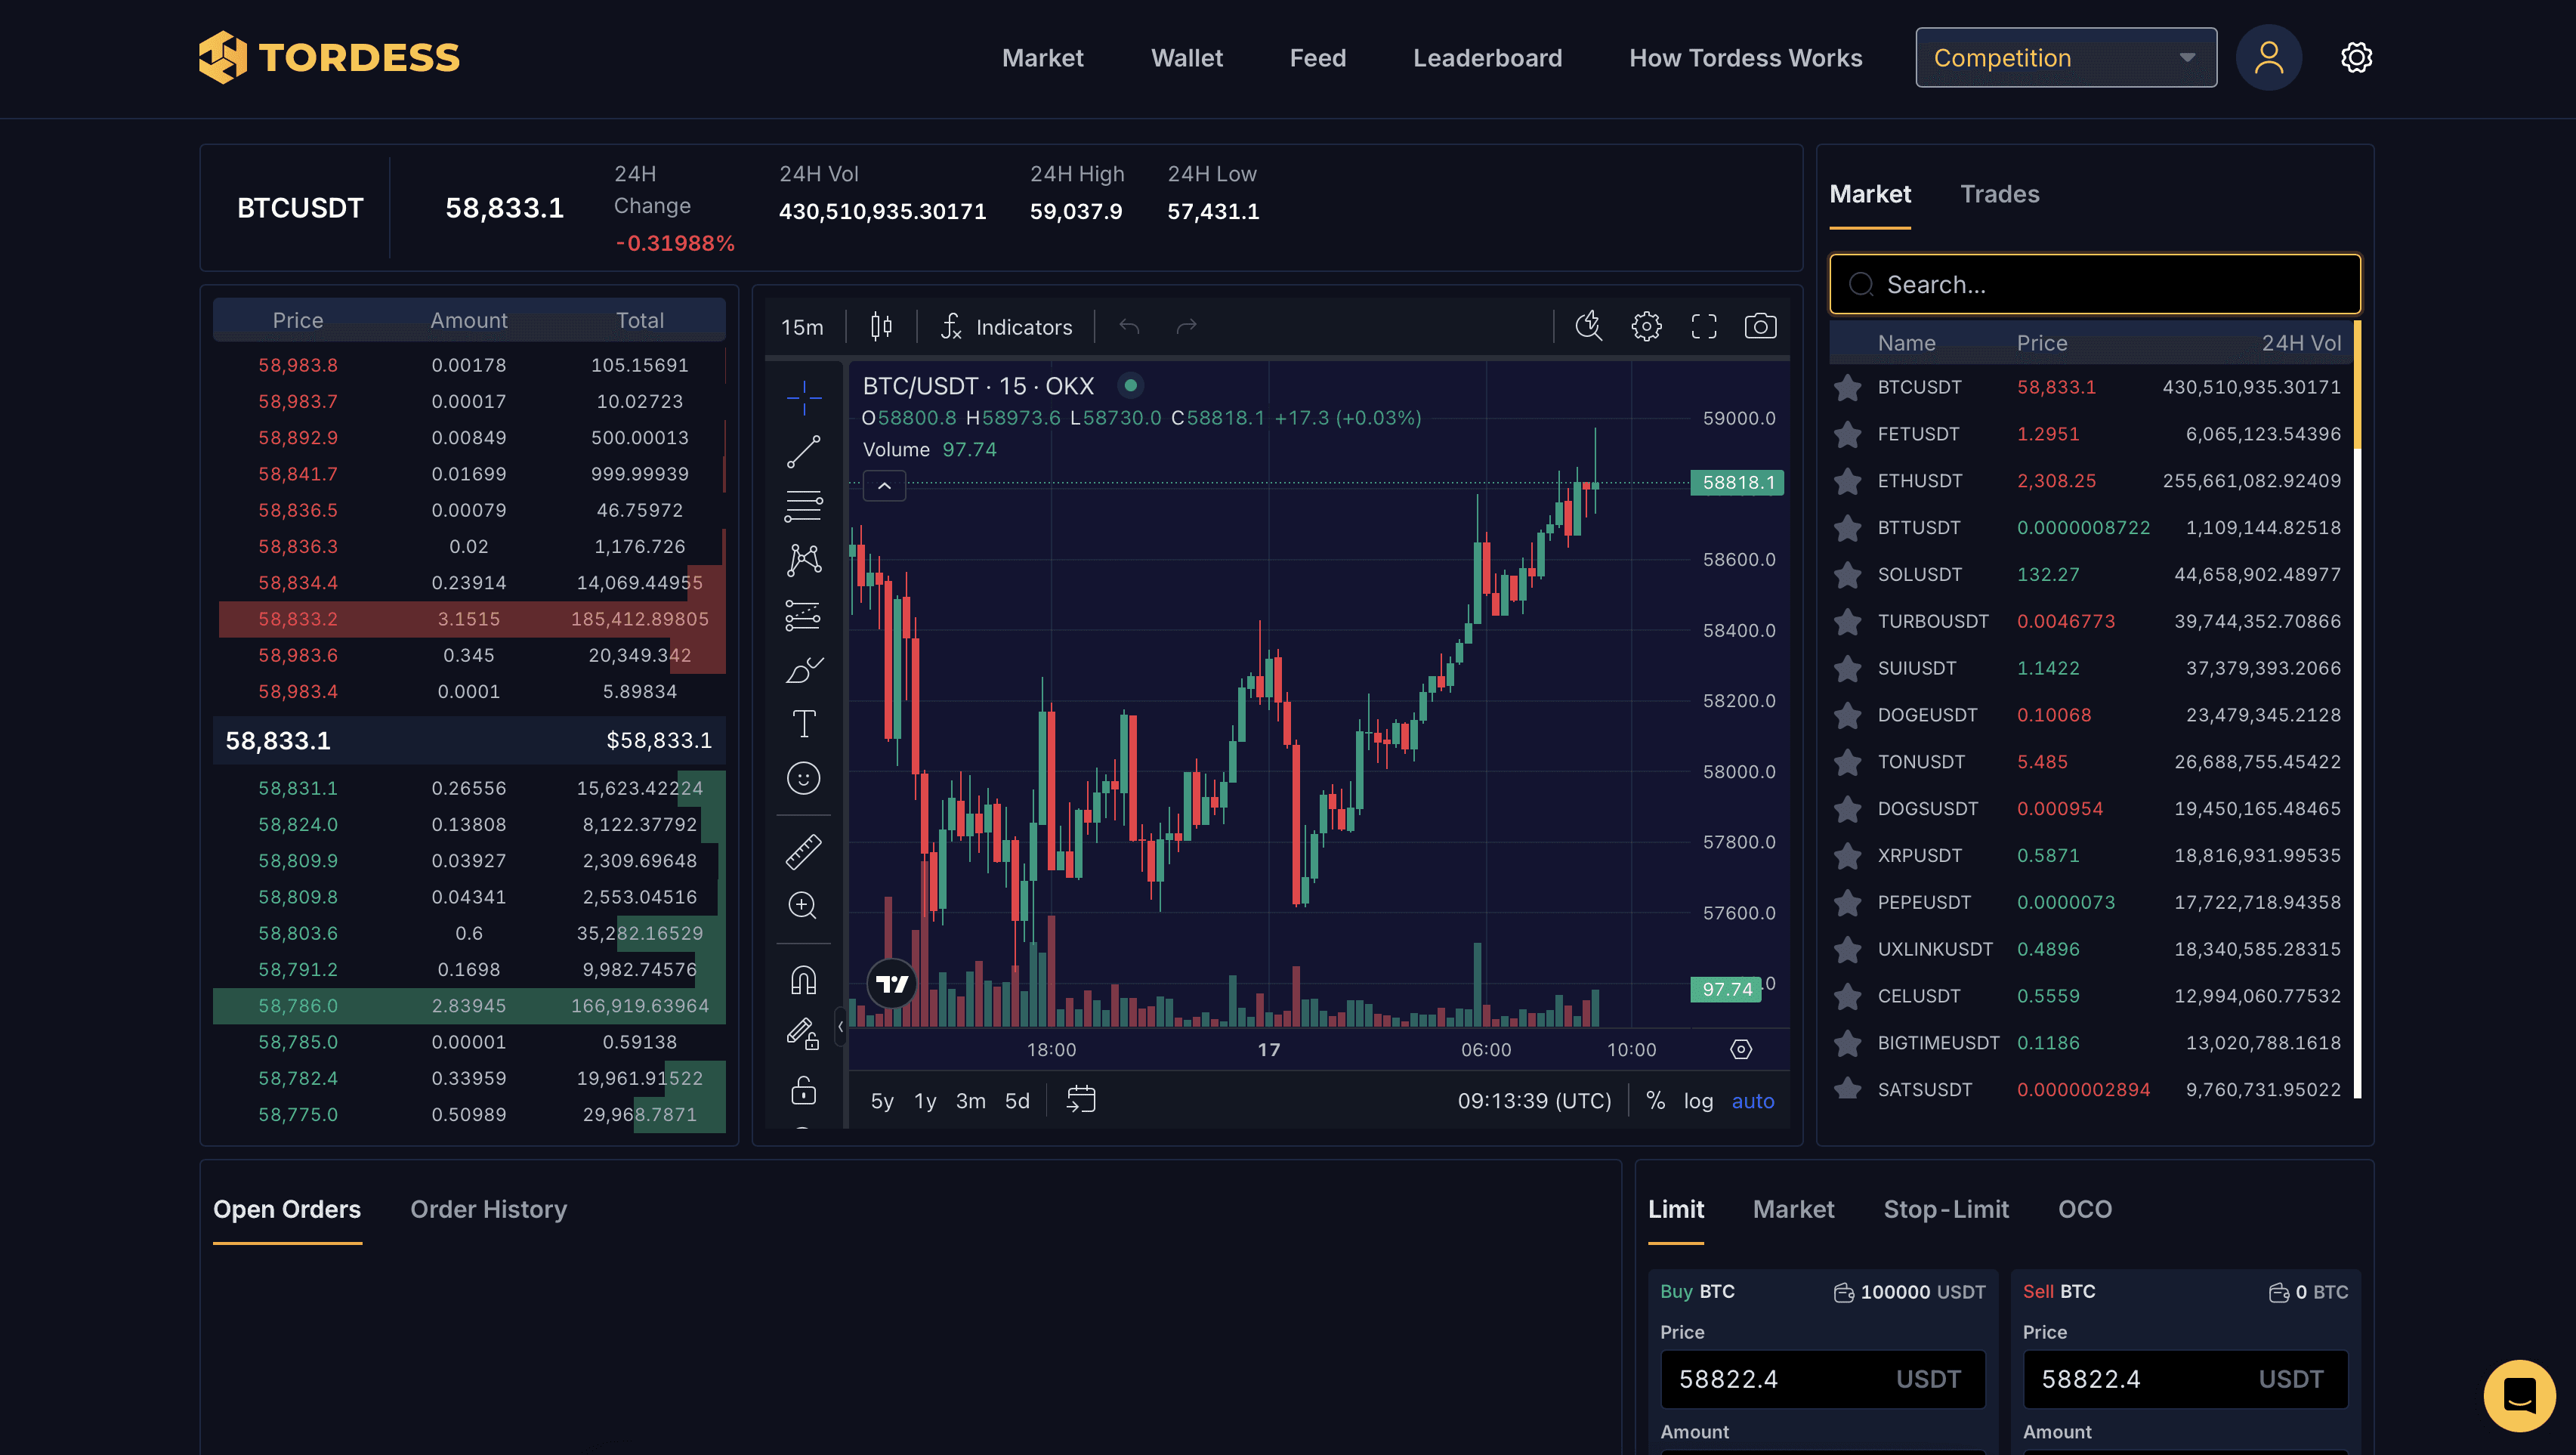The width and height of the screenshot is (2576, 1455).
Task: Open chart settings gear icon
Action: tap(1646, 327)
